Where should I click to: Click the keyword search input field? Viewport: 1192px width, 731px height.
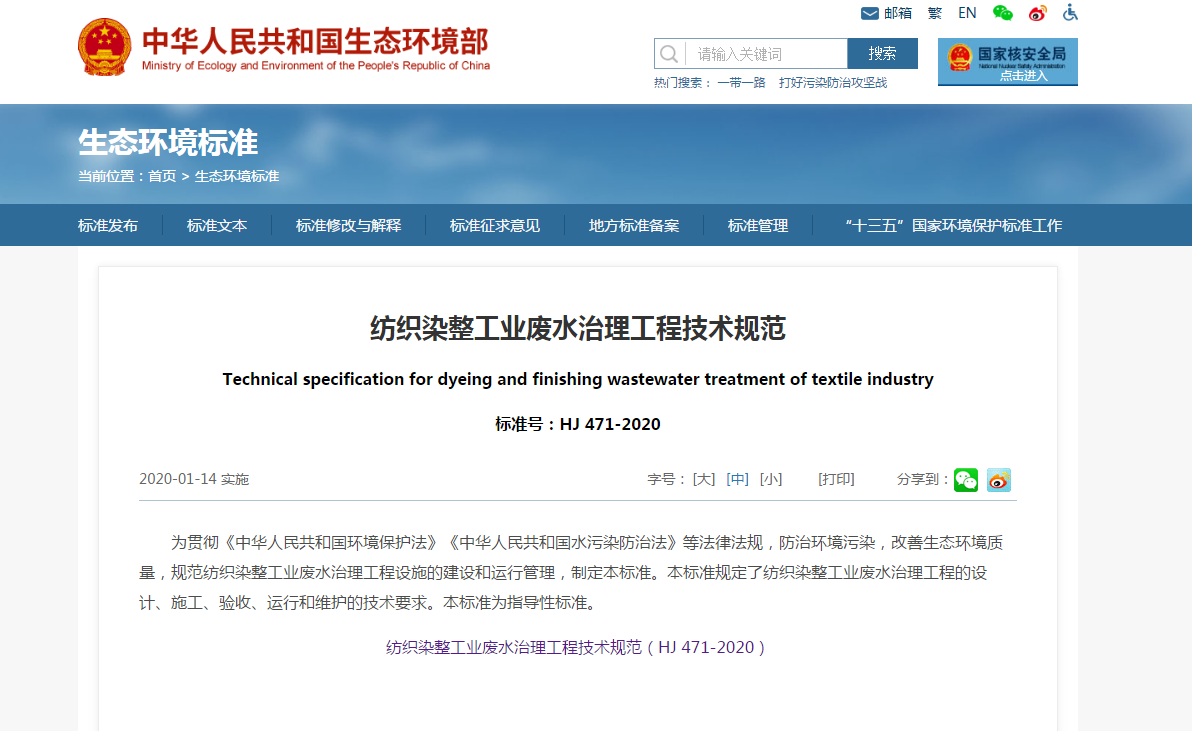[x=765, y=54]
